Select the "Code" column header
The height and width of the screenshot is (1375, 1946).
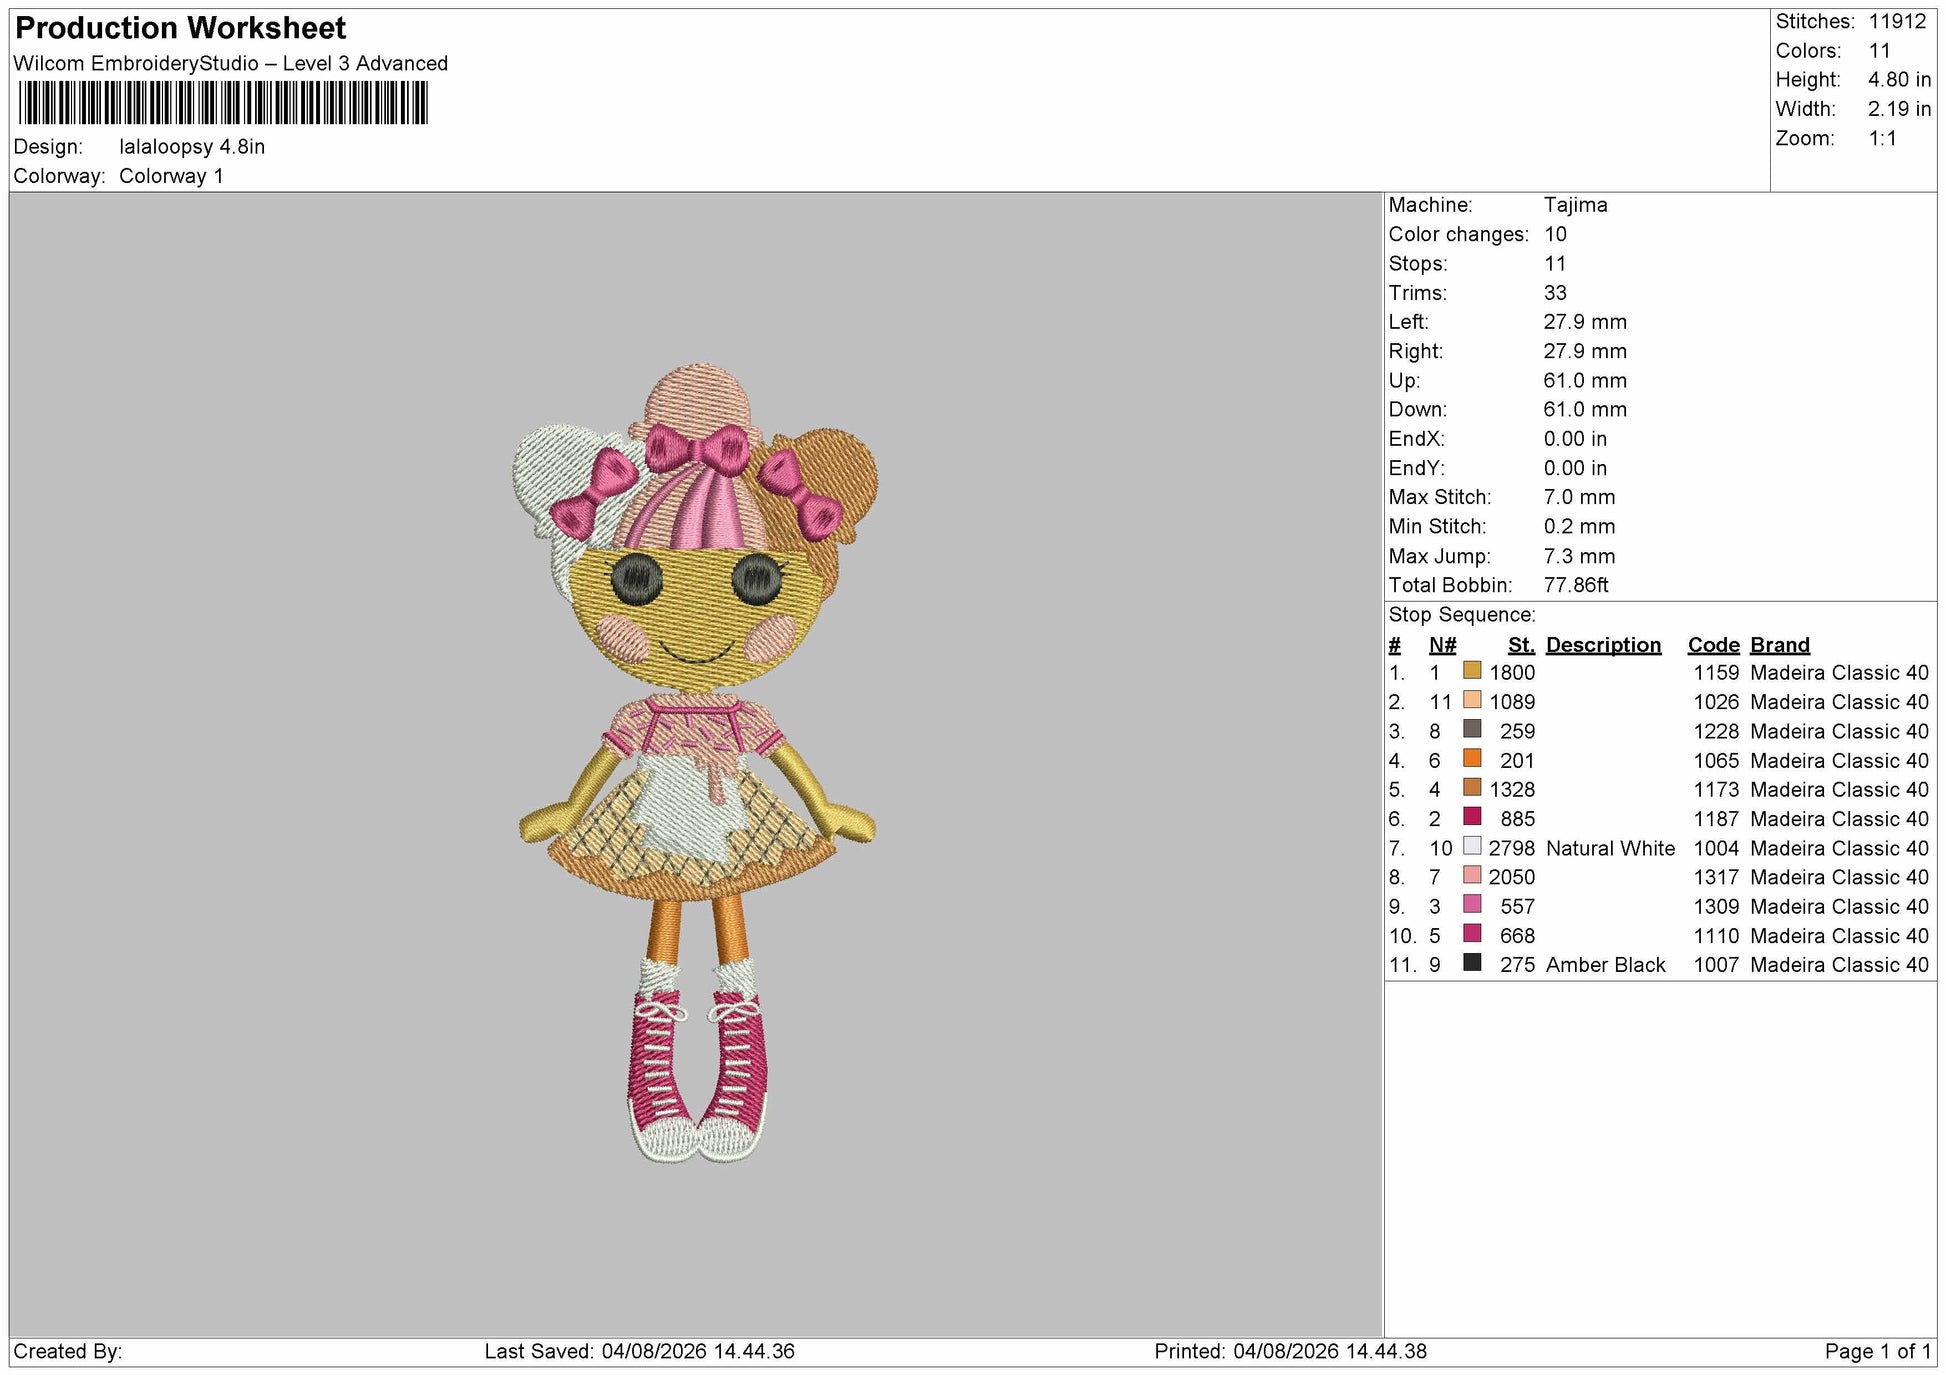tap(1713, 645)
